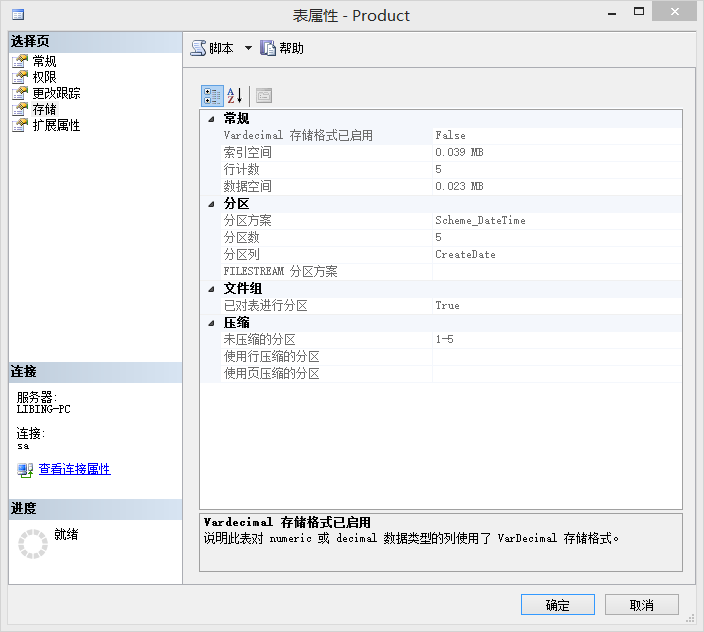The width and height of the screenshot is (704, 632).
Task: Collapse the 常规 property group
Action: 211,119
